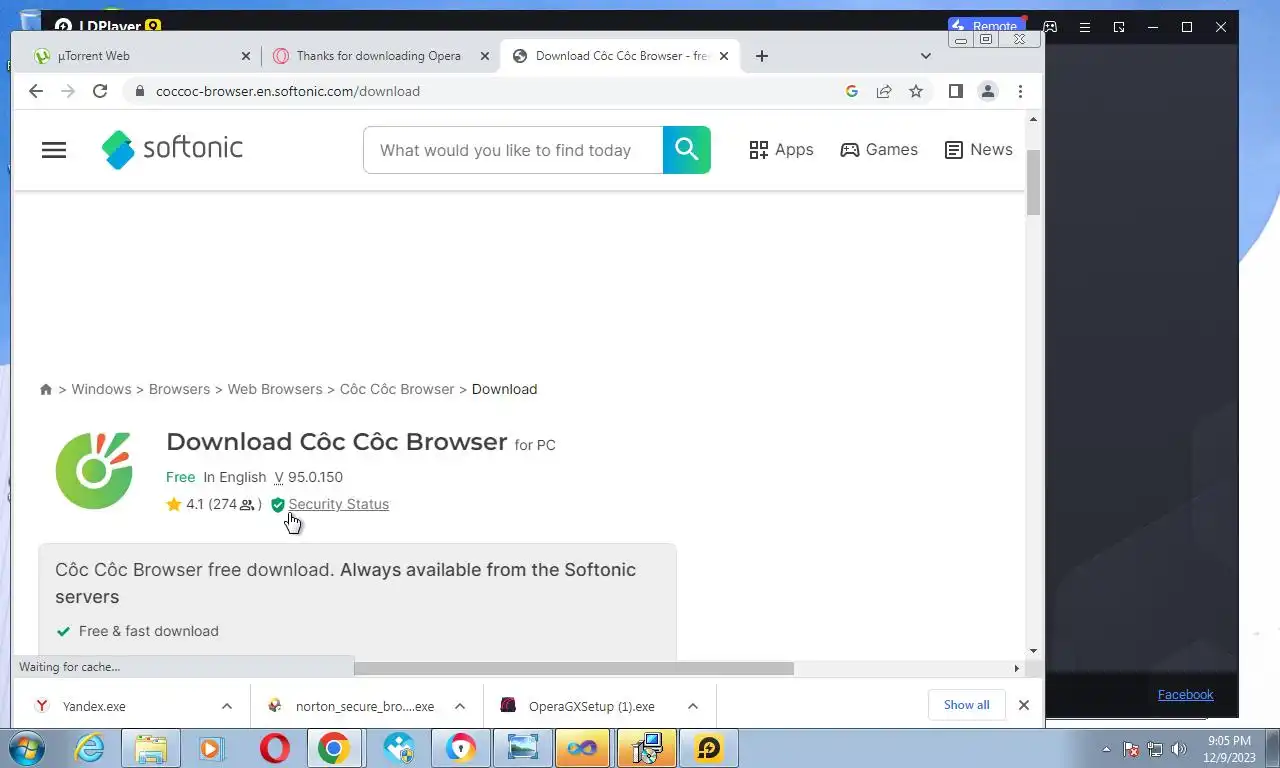Open the Softonic hamburger menu

[54, 150]
